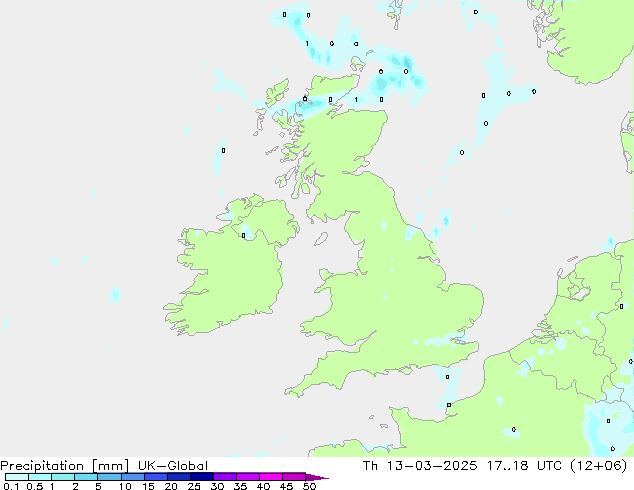This screenshot has height=490, width=634.
Task: Select the 1–2 mm legend swatch
Action: click(x=63, y=477)
